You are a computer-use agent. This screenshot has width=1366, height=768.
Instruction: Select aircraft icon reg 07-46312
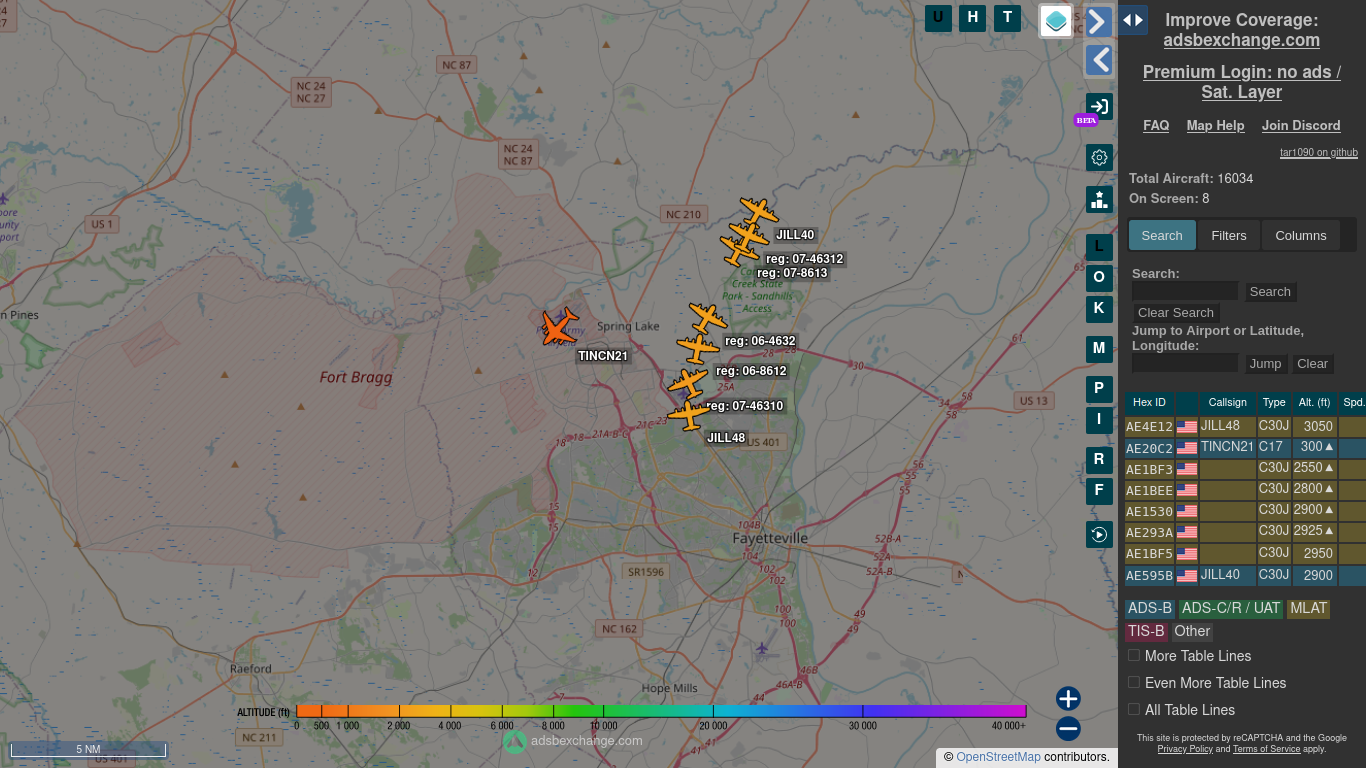748,235
